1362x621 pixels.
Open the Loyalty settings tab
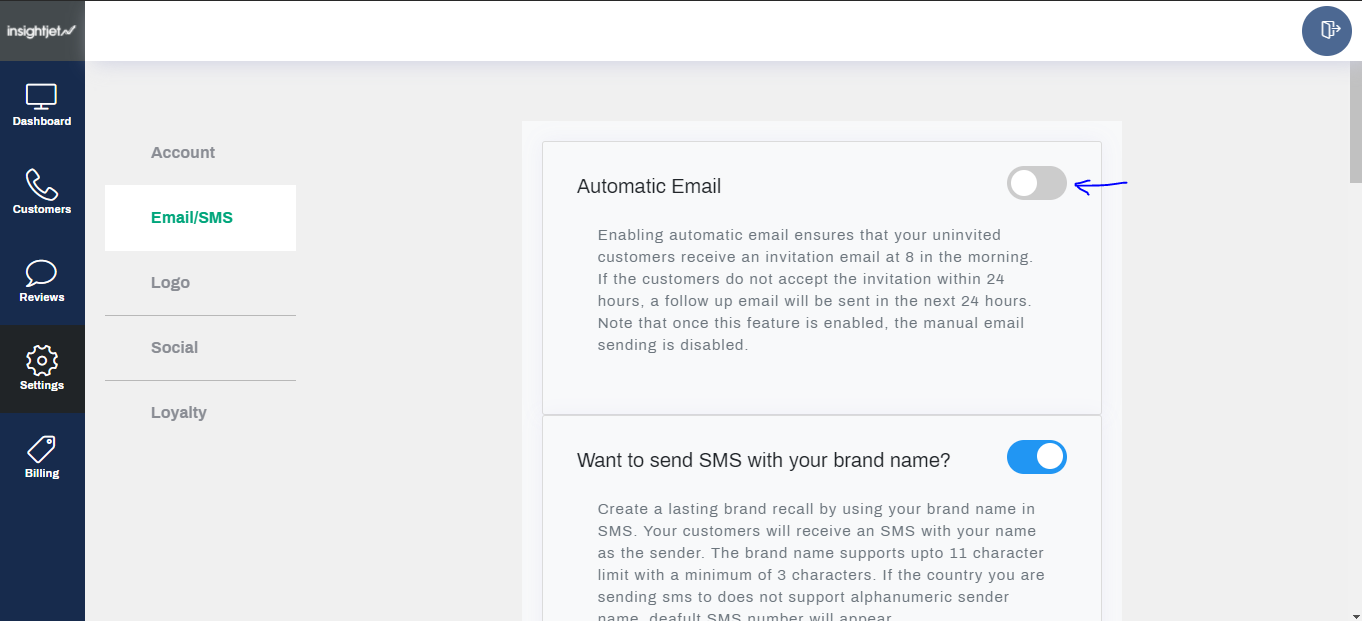click(x=179, y=413)
